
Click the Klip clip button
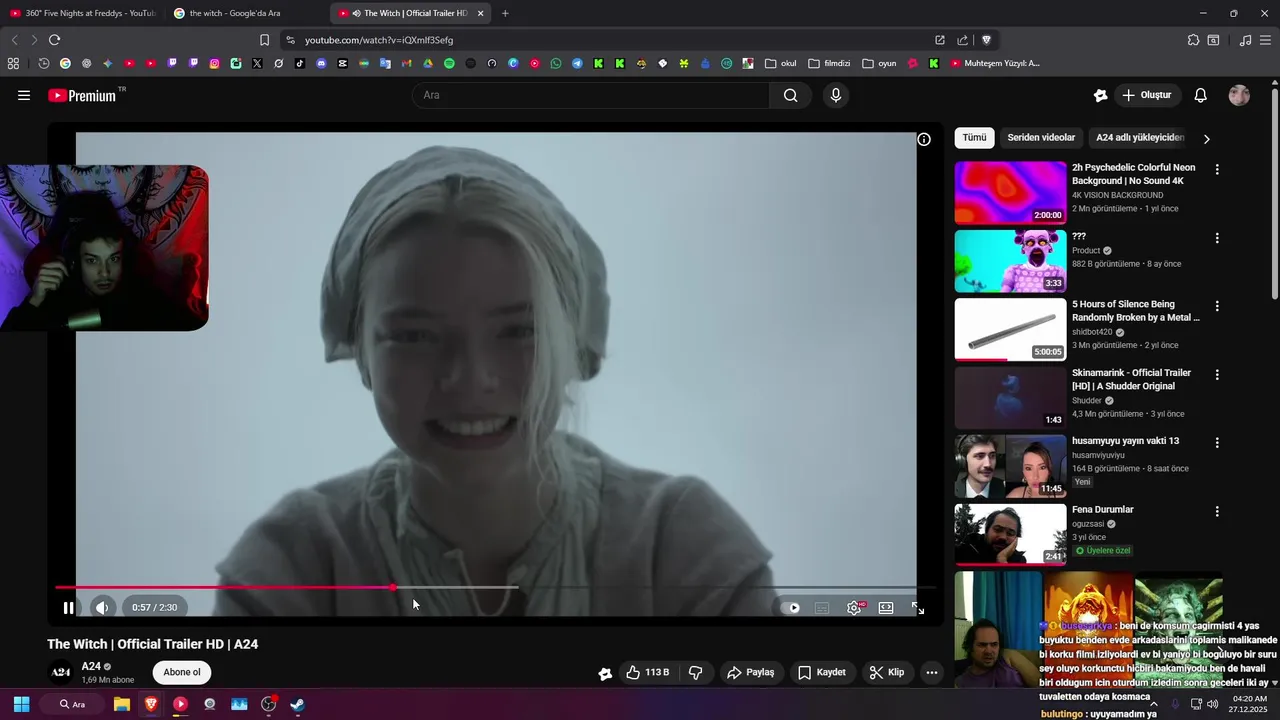(886, 672)
